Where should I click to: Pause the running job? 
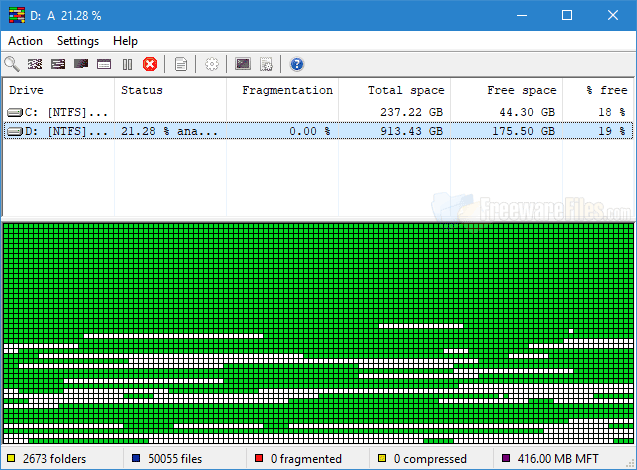coord(127,64)
